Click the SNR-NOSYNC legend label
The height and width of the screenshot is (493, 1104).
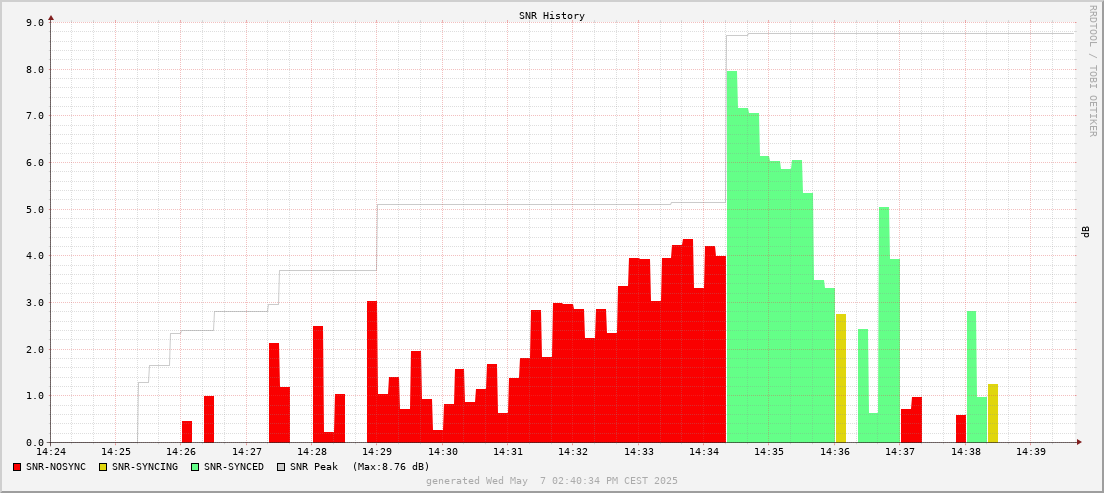pyautogui.click(x=56, y=467)
